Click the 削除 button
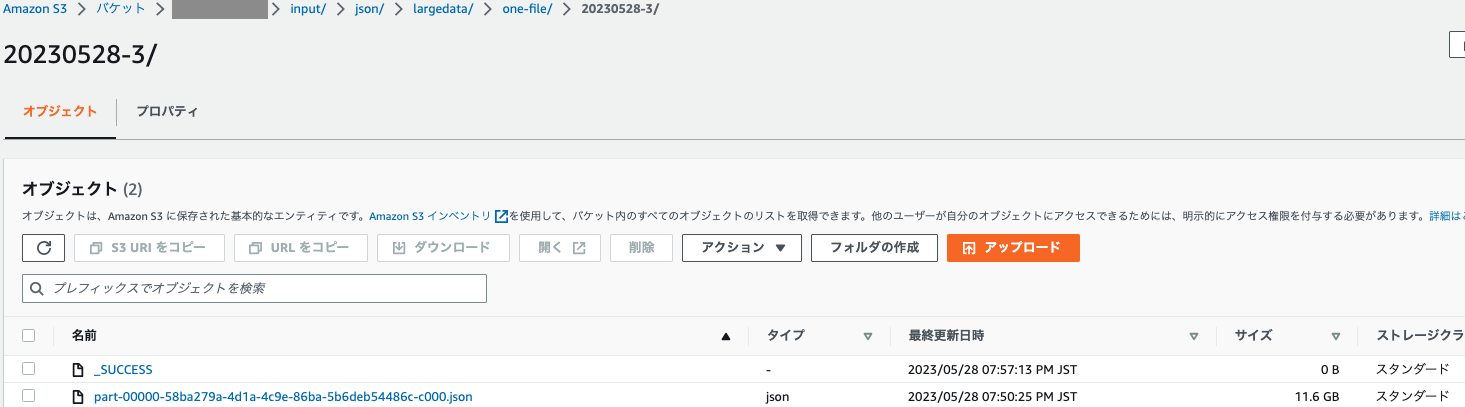 (641, 248)
